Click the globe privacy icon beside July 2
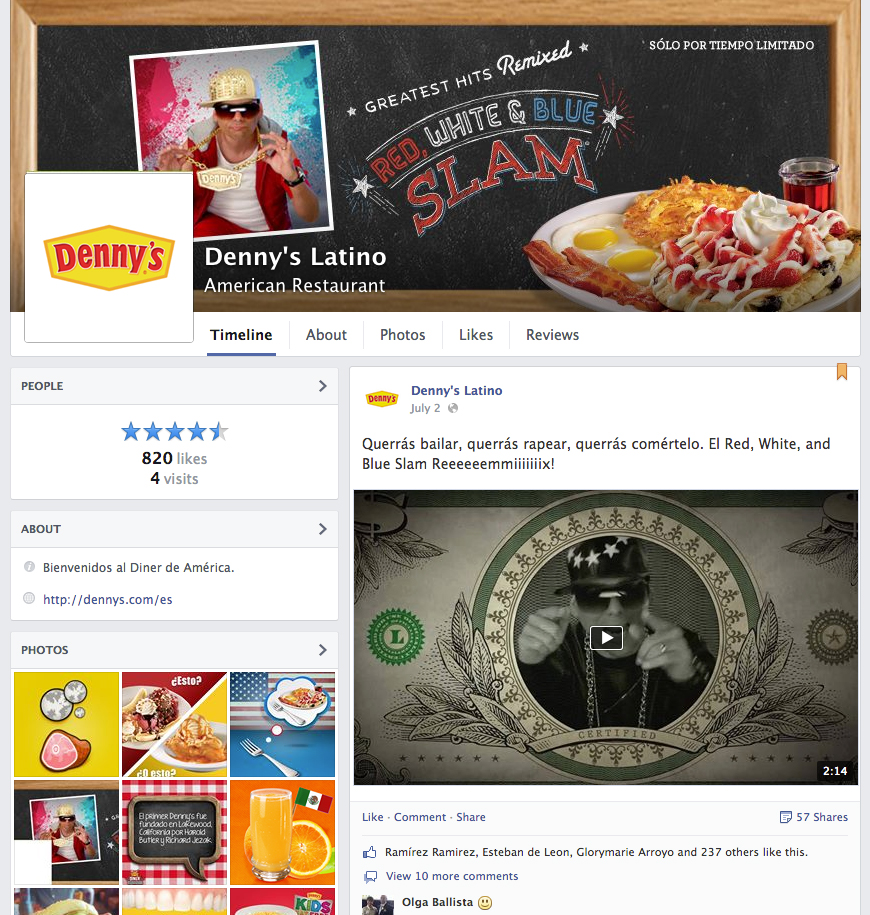870x915 pixels. click(453, 408)
